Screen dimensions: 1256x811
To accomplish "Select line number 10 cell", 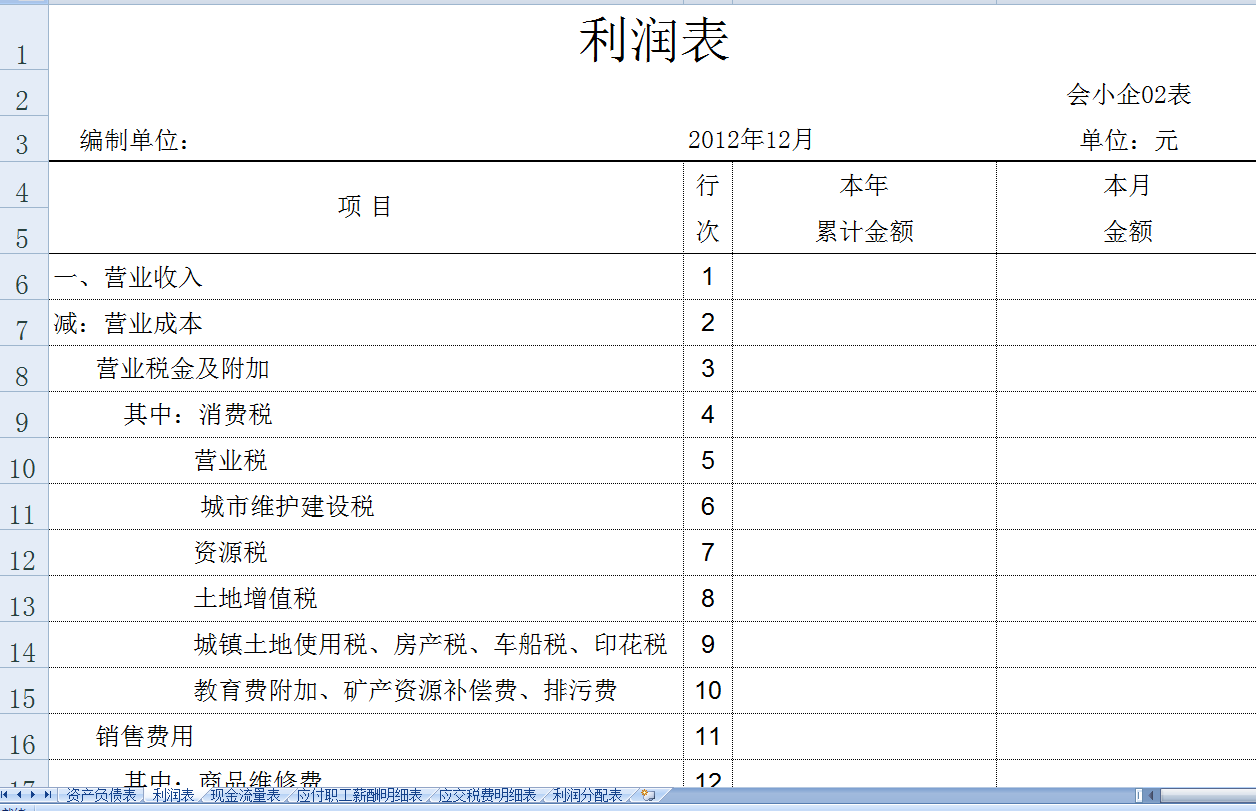I will tap(708, 691).
